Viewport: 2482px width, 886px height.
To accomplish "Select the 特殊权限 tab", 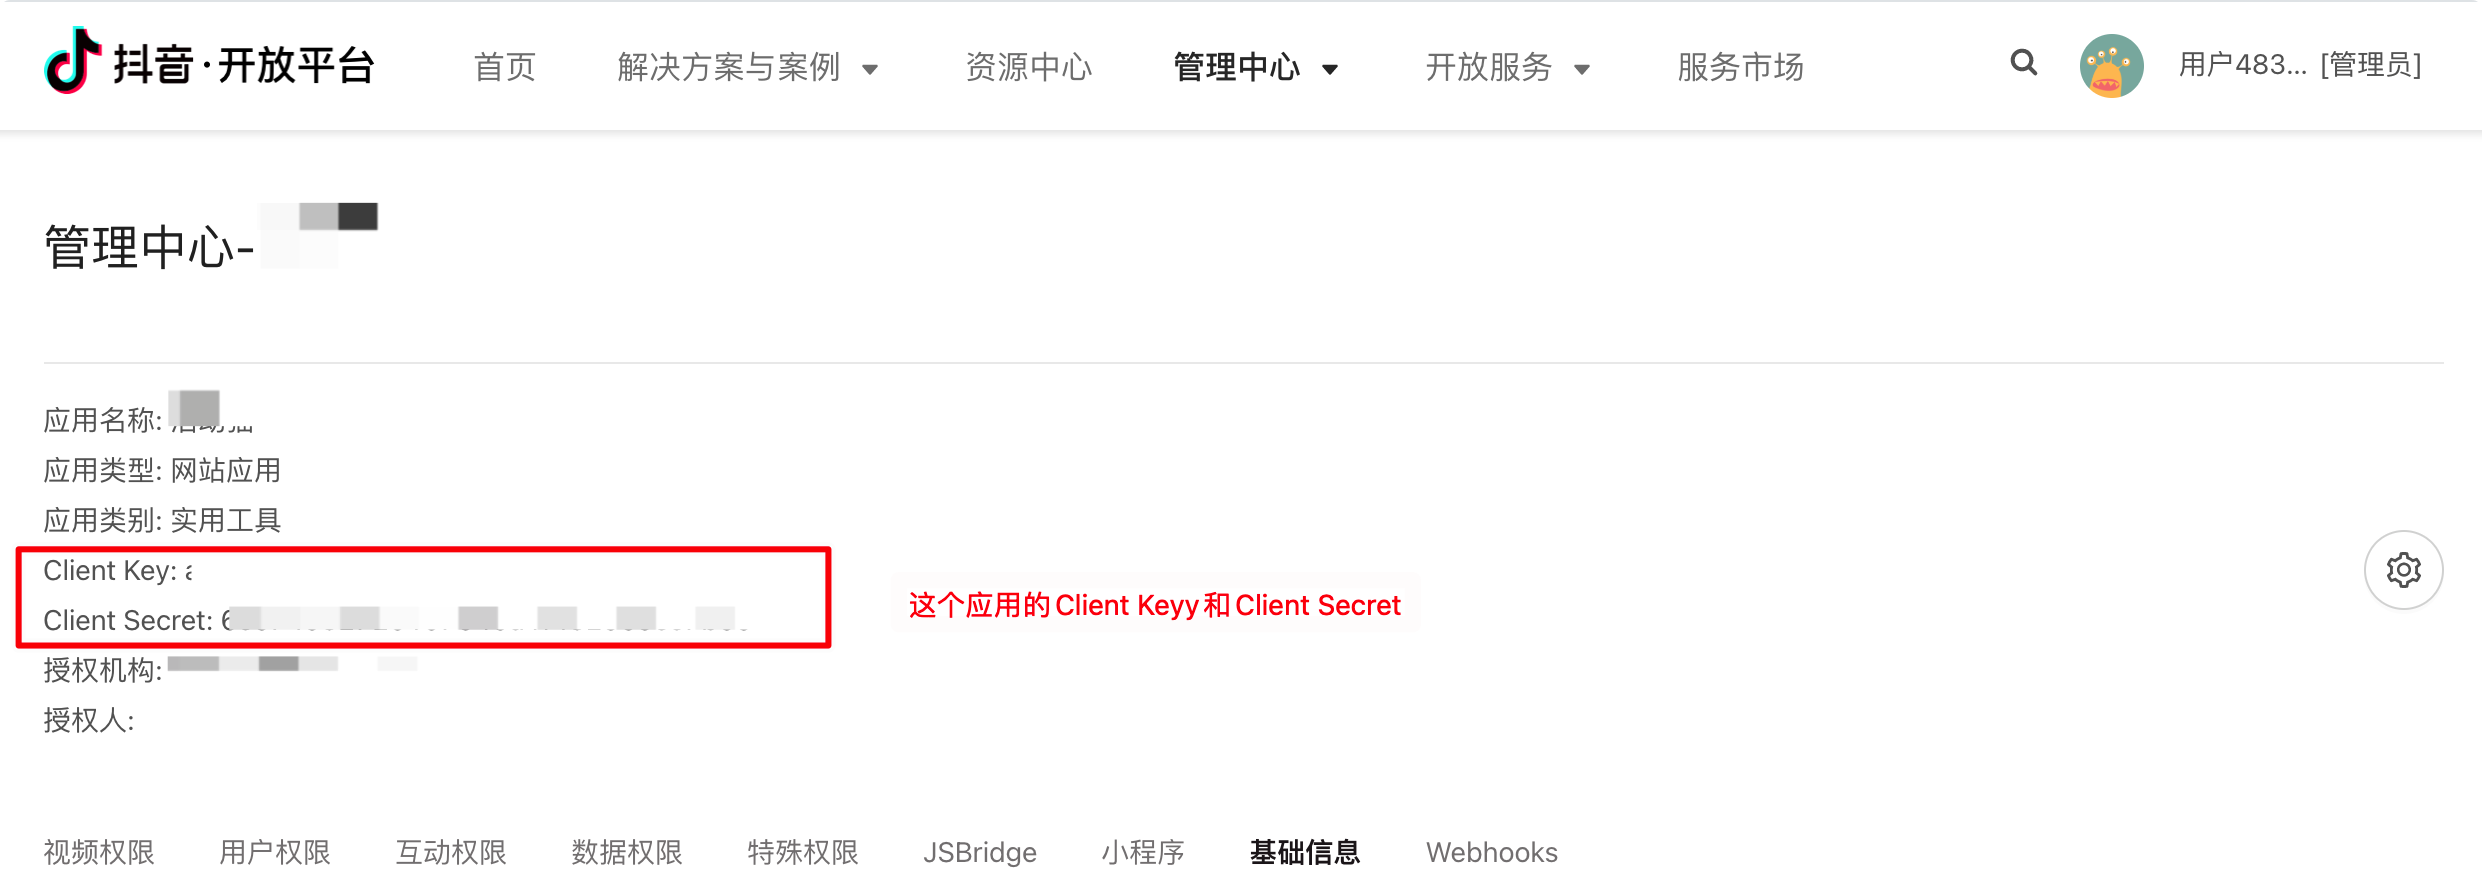I will (803, 852).
